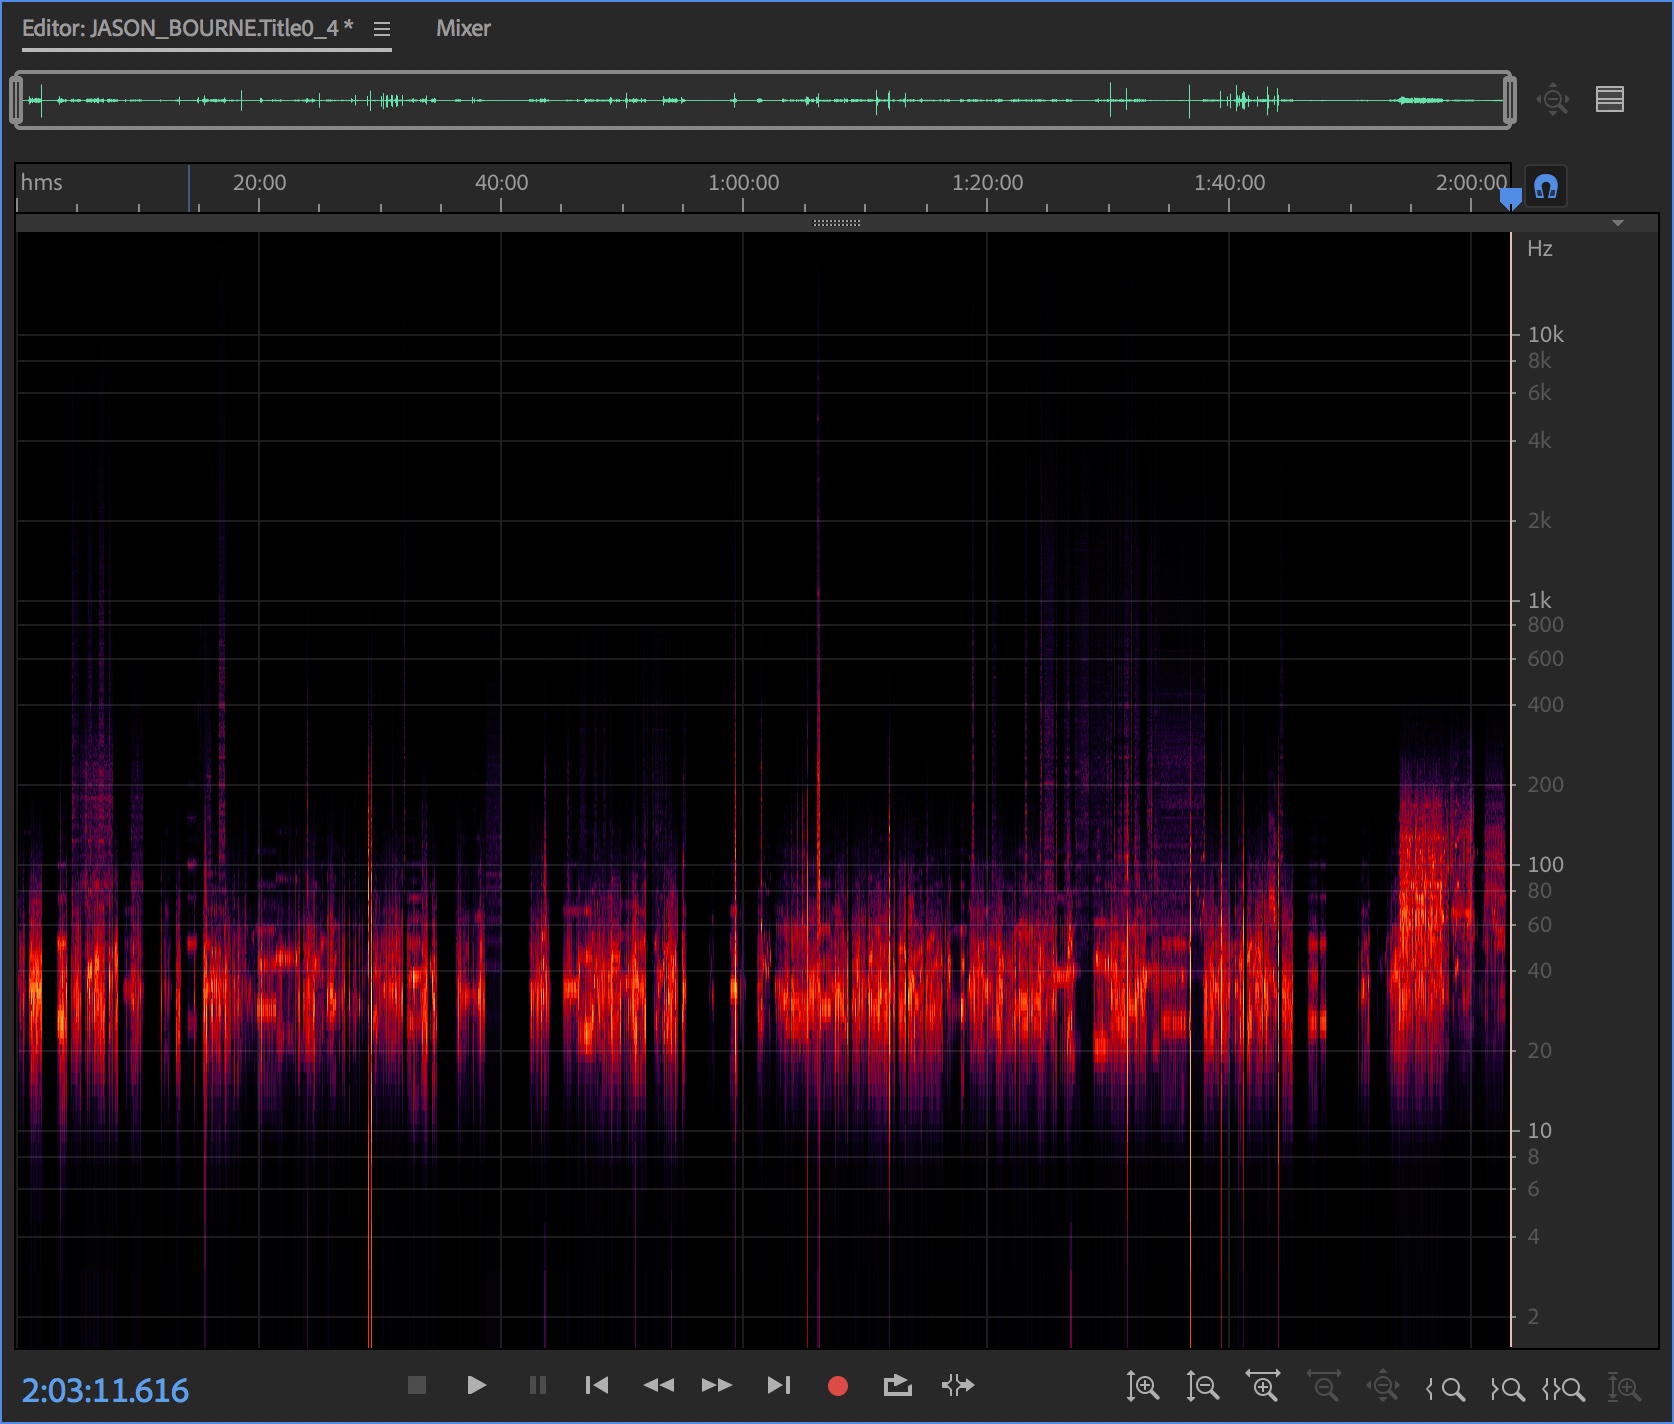
Task: Pause playback with the Pause button
Action: pos(537,1385)
